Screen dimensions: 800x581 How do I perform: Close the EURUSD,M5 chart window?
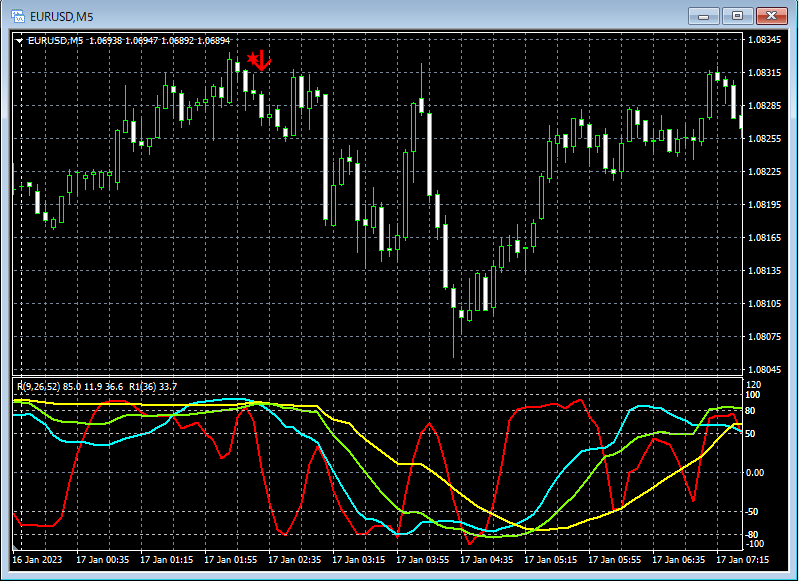coord(771,16)
